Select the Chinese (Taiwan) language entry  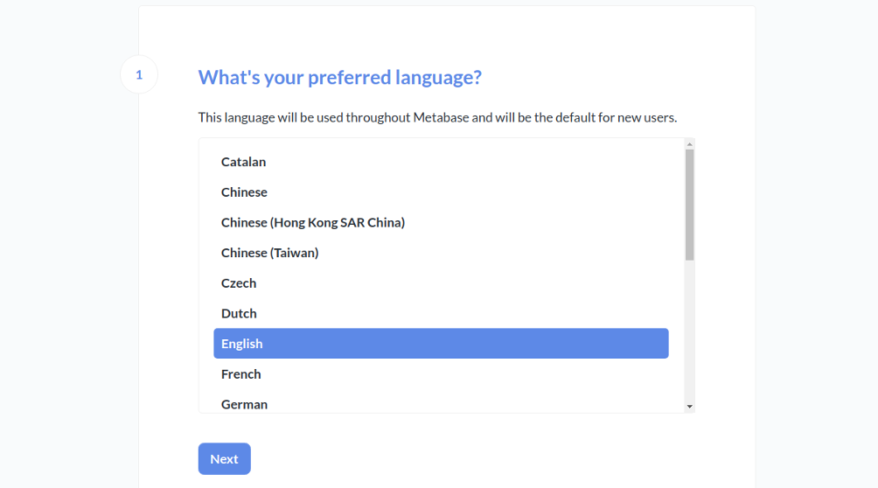pos(269,253)
